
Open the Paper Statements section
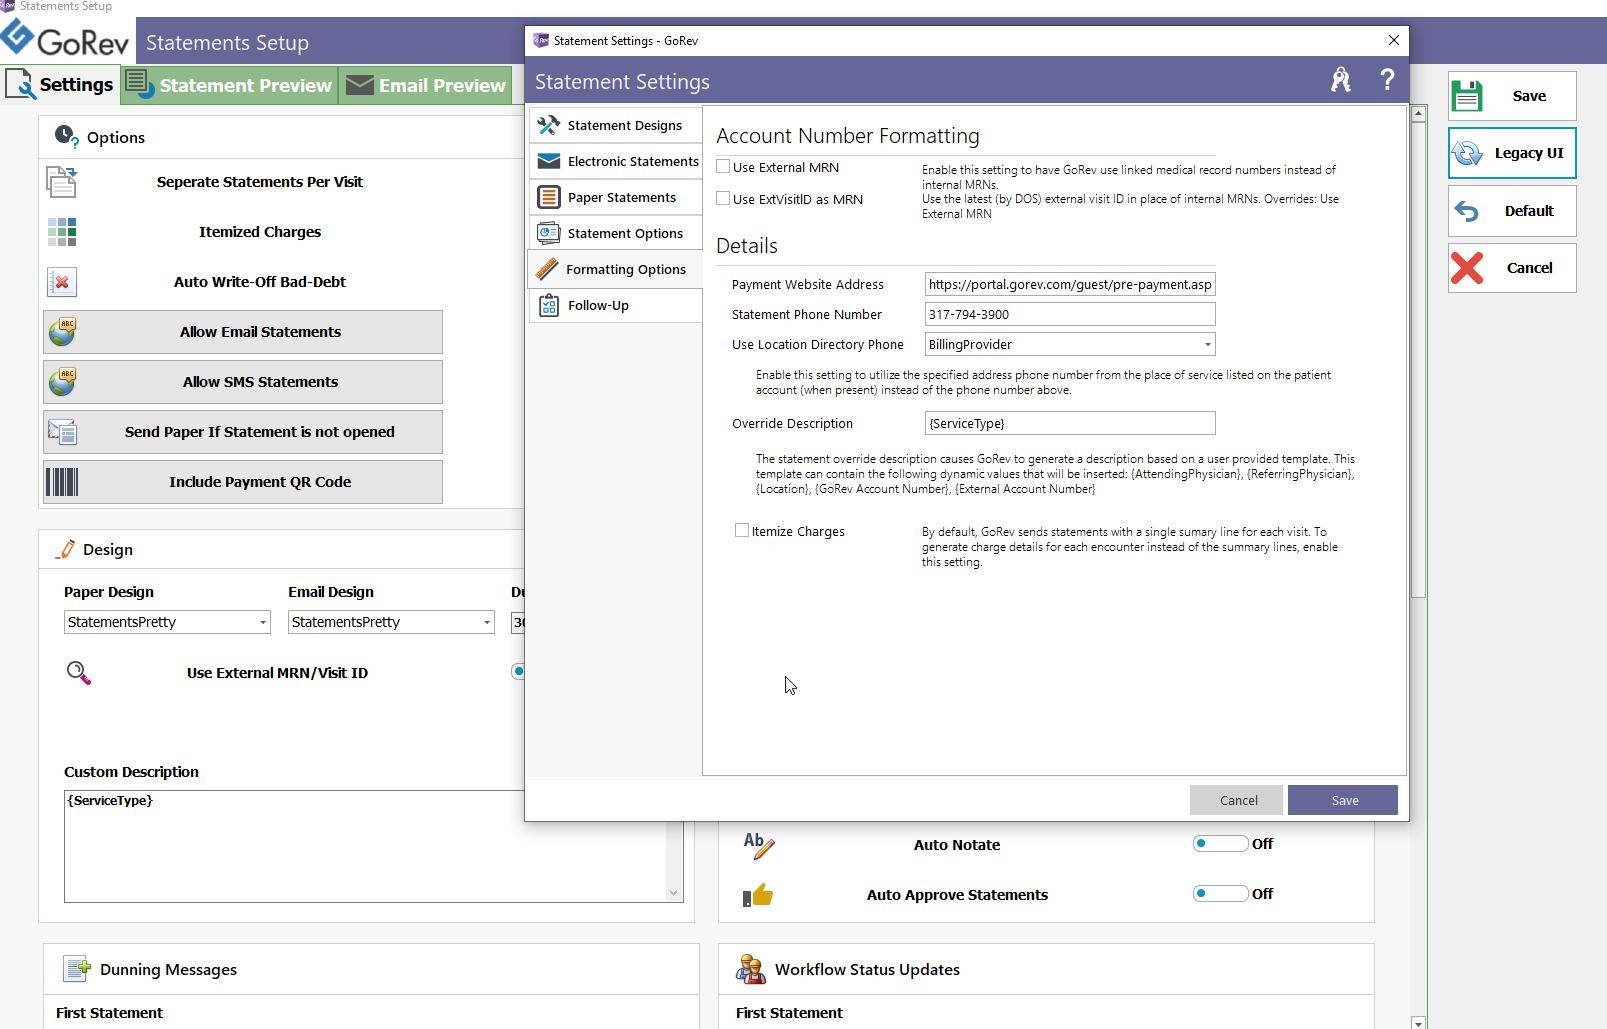point(615,197)
